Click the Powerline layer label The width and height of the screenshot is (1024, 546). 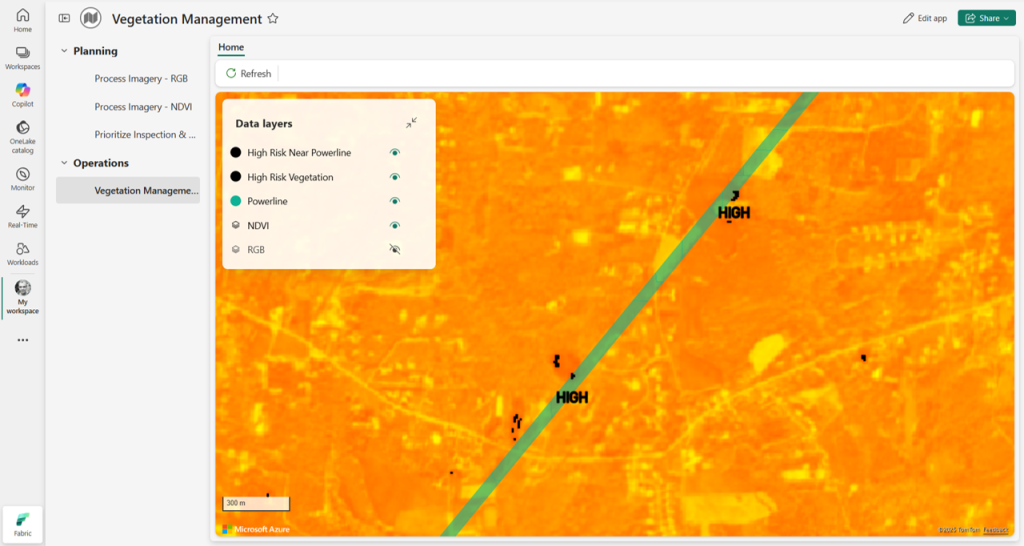coord(267,201)
